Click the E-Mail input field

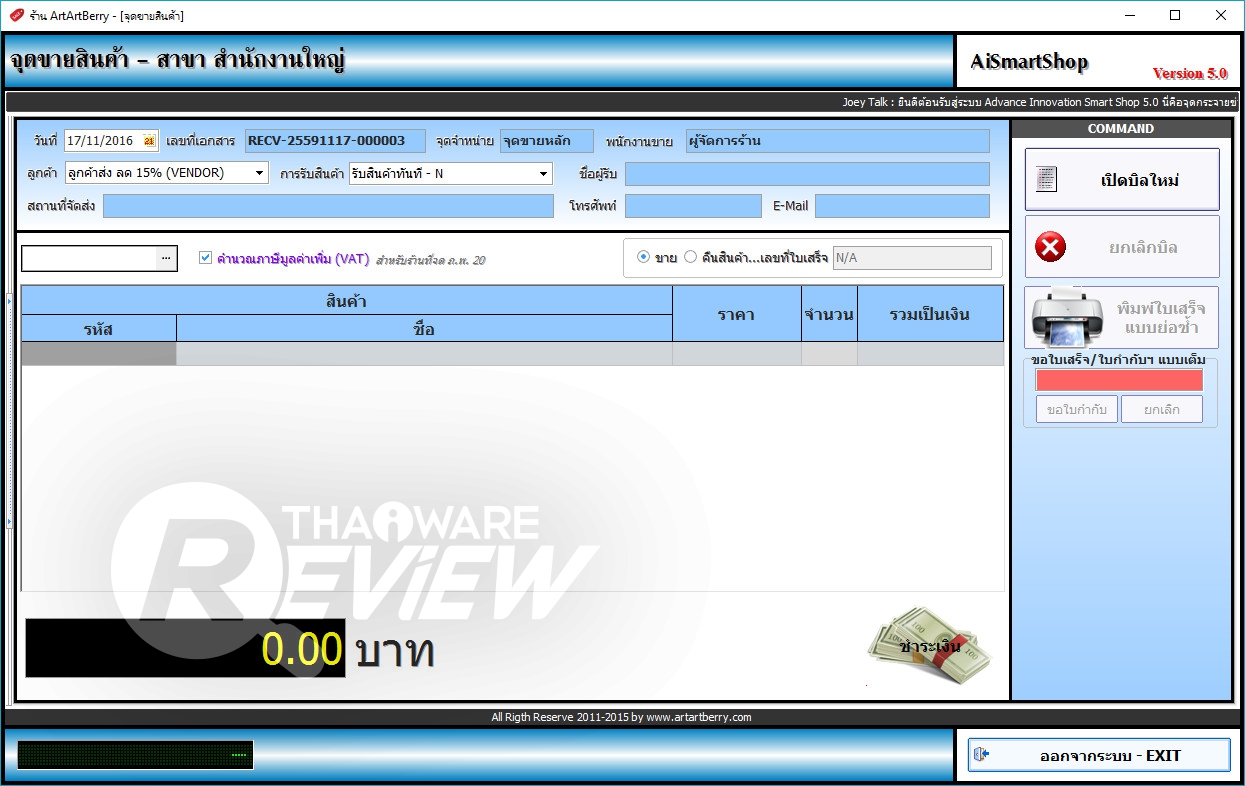click(x=902, y=206)
